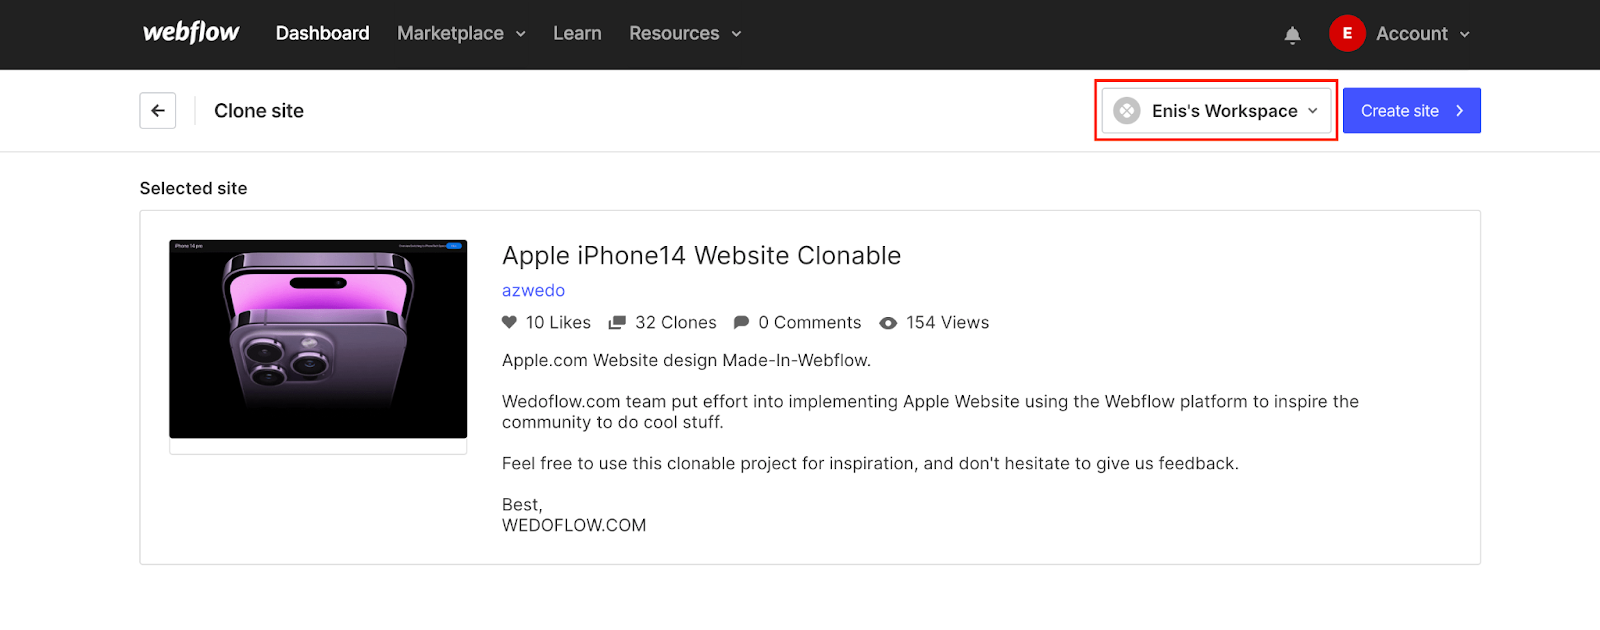
Task: Open the Account menu label
Action: pyautogui.click(x=1411, y=33)
